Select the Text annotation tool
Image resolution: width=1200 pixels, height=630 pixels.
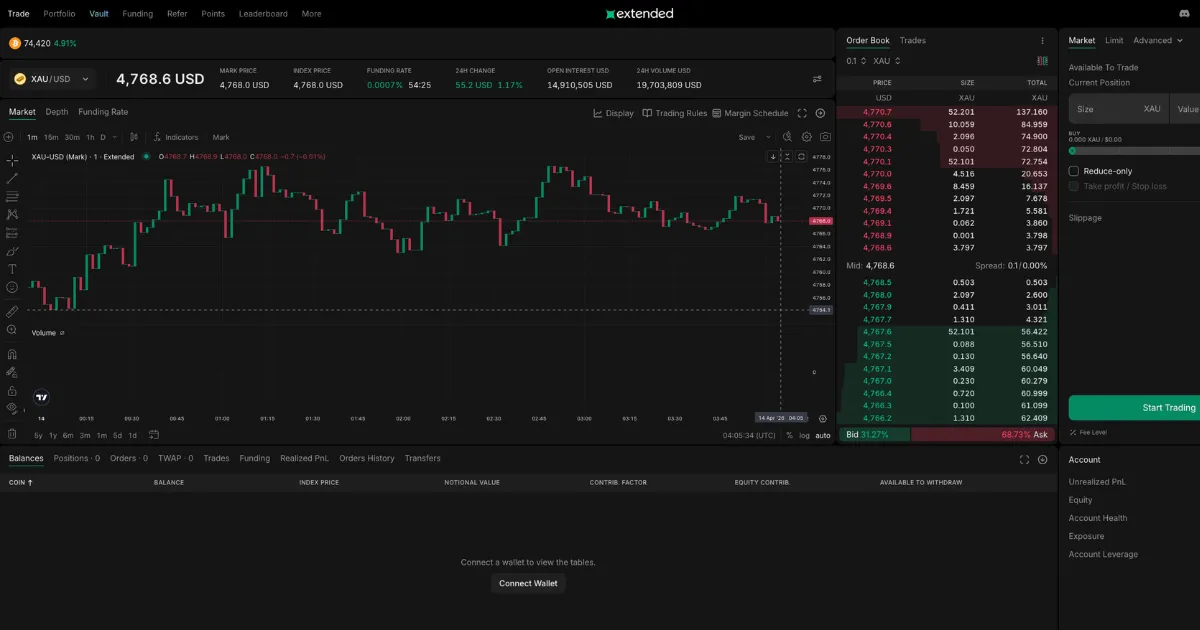(x=12, y=267)
